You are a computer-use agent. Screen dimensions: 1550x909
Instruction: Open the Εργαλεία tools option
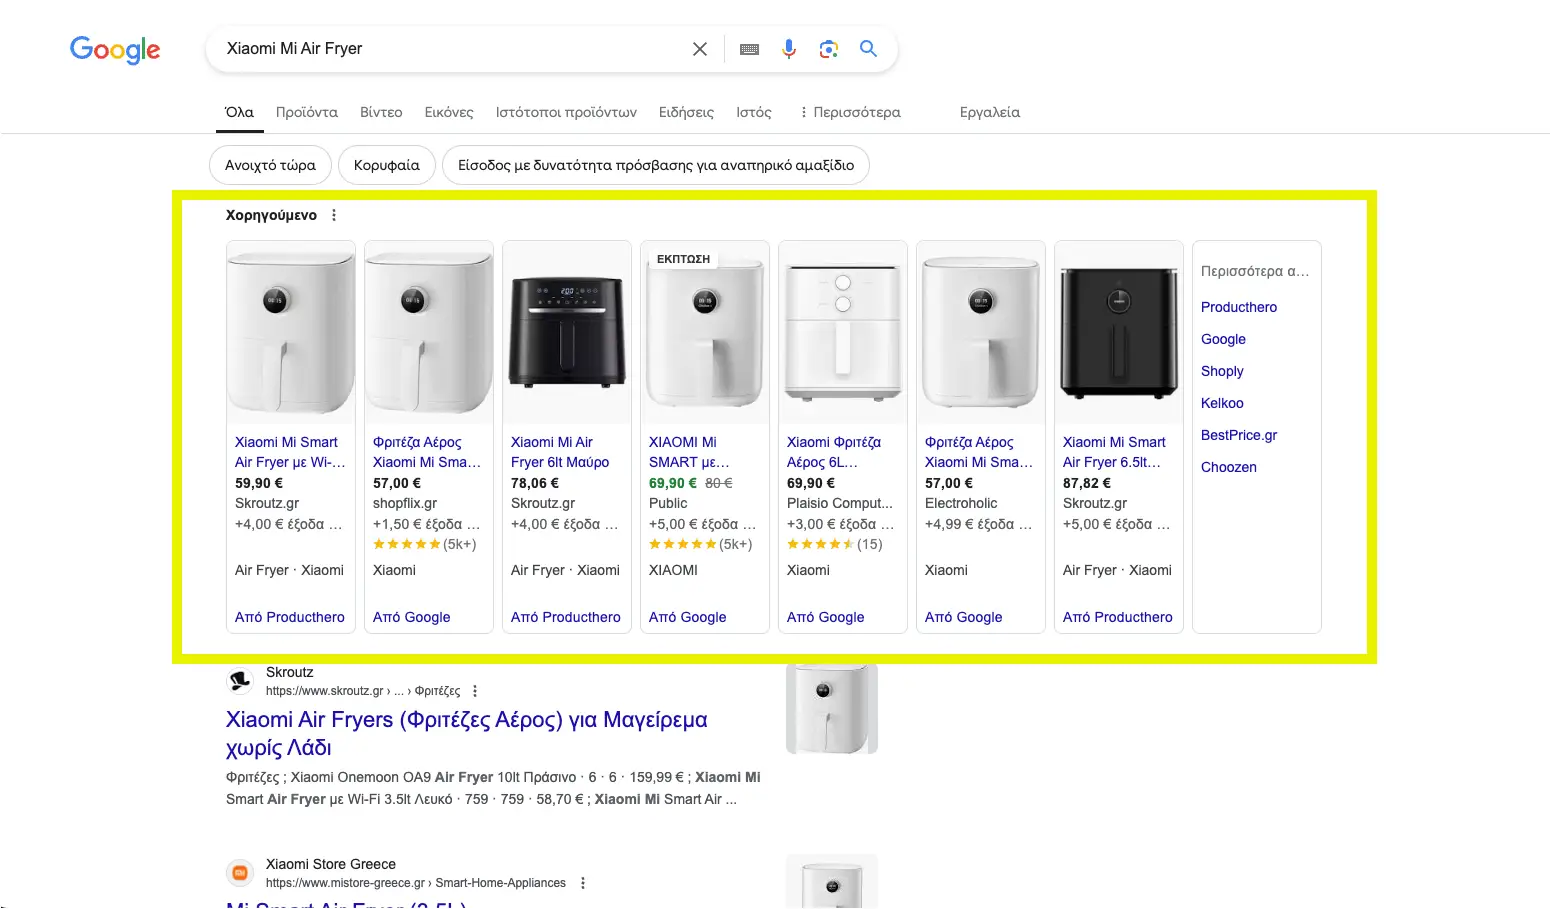(990, 112)
